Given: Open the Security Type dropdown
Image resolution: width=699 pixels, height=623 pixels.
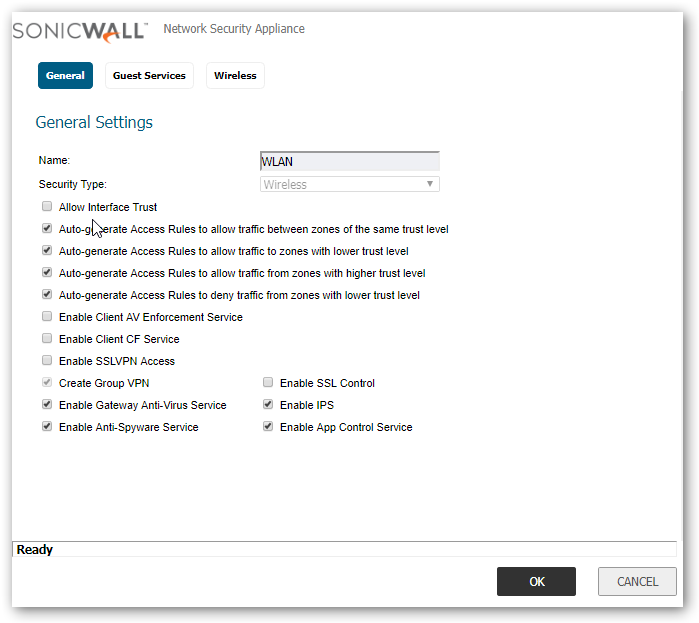Looking at the screenshot, I should click(x=349, y=185).
